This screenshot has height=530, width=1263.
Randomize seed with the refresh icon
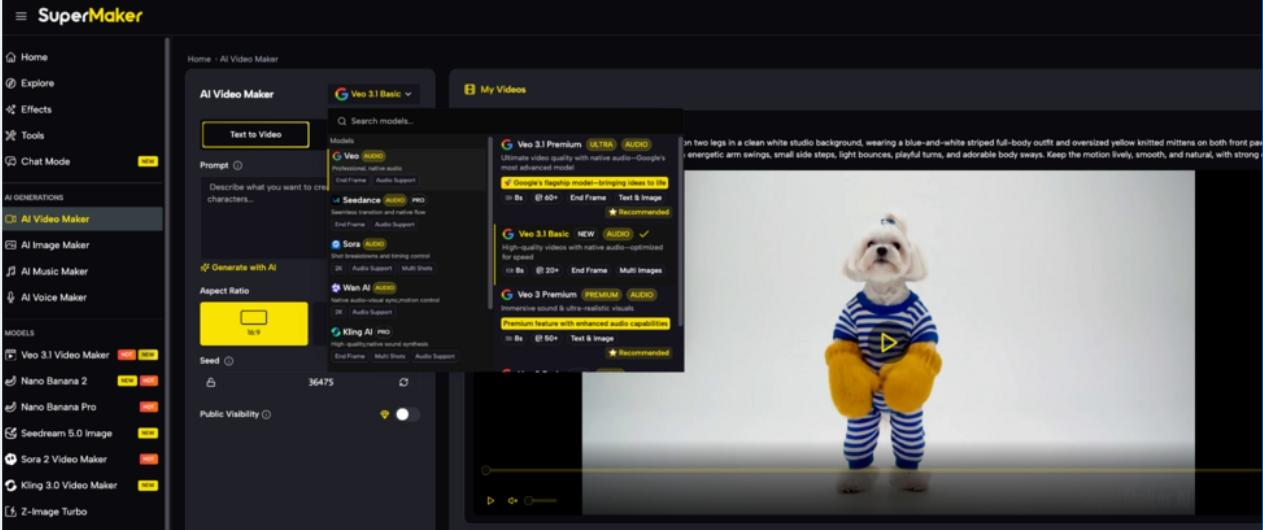click(403, 382)
